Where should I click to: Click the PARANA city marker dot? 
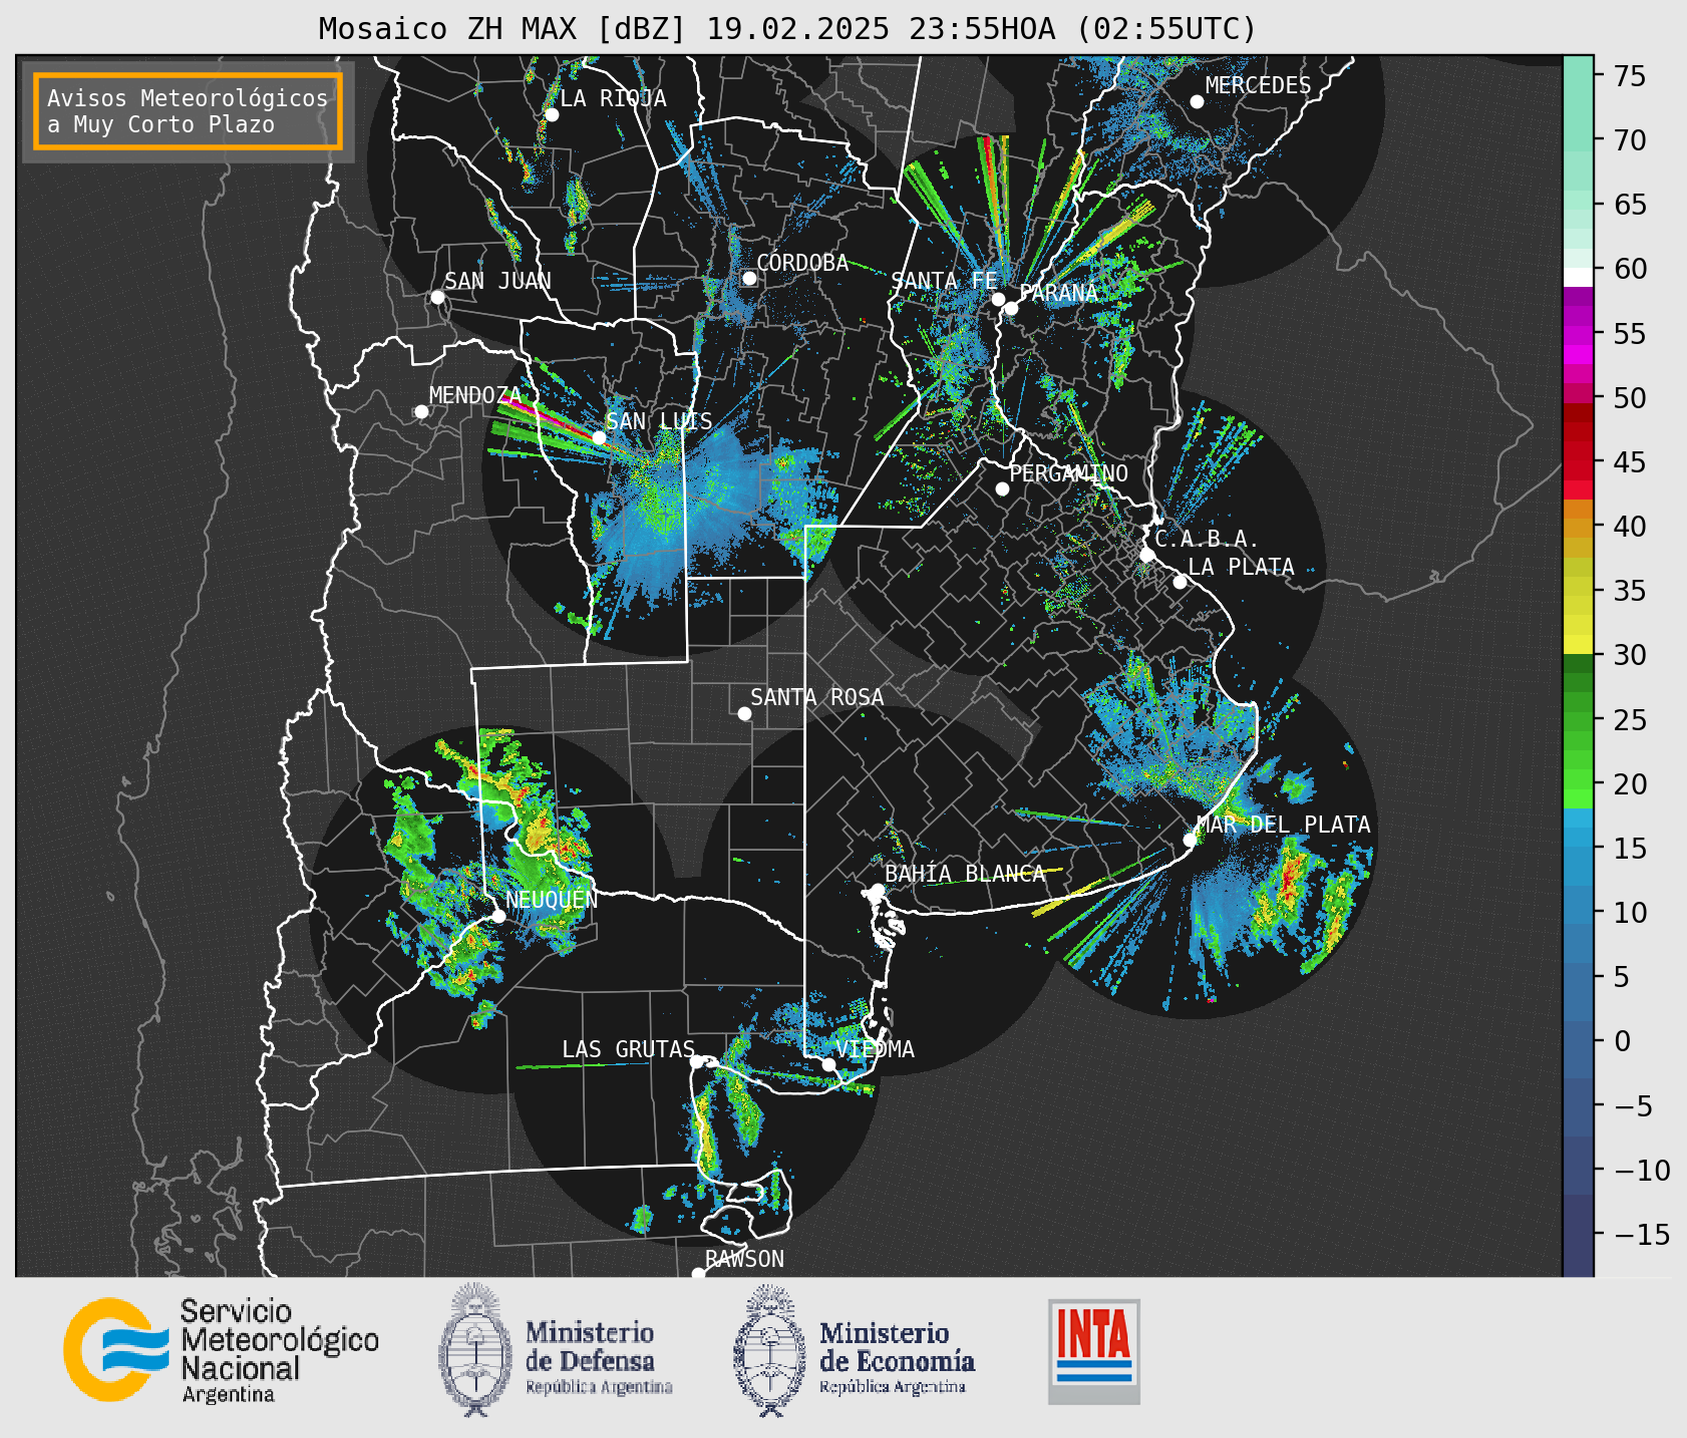(x=1011, y=308)
